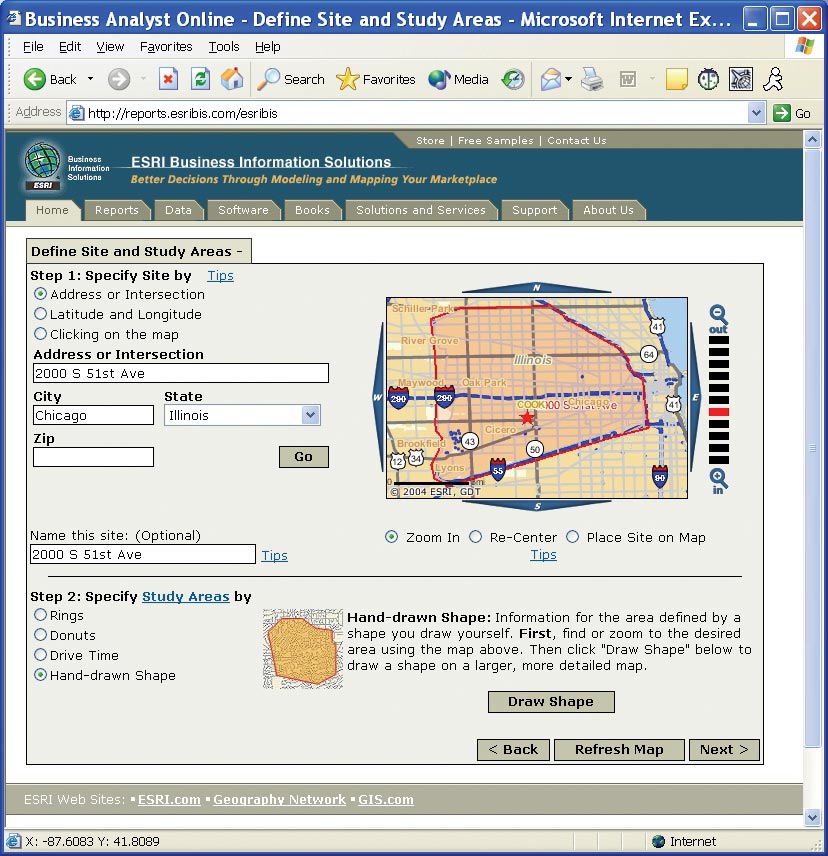Click the < Back form button

tap(513, 750)
